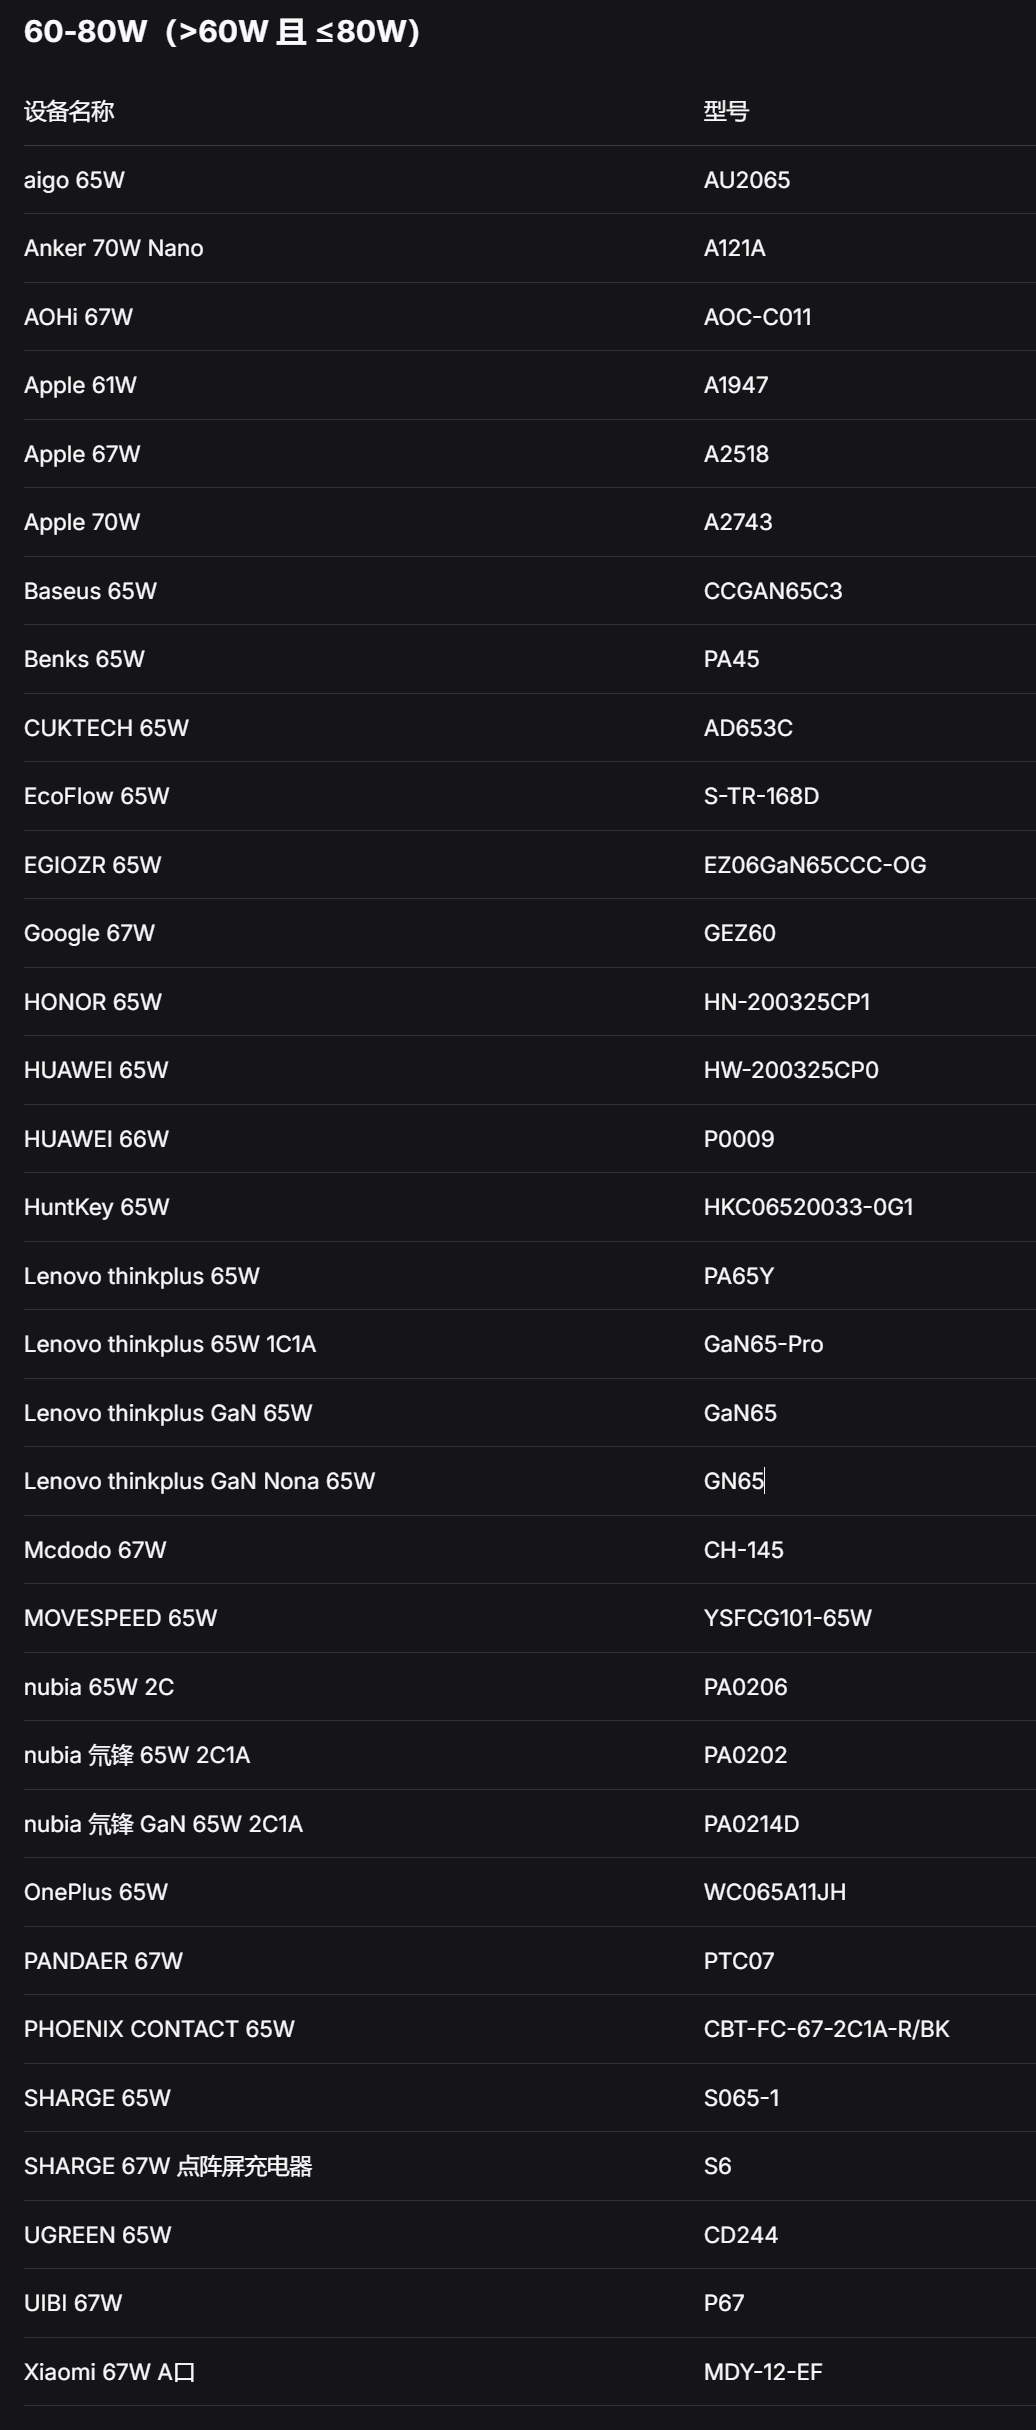Click the SHARGE 67W 点阵屏充电器 row
Screen dimensions: 1036x2430
(530, 2166)
